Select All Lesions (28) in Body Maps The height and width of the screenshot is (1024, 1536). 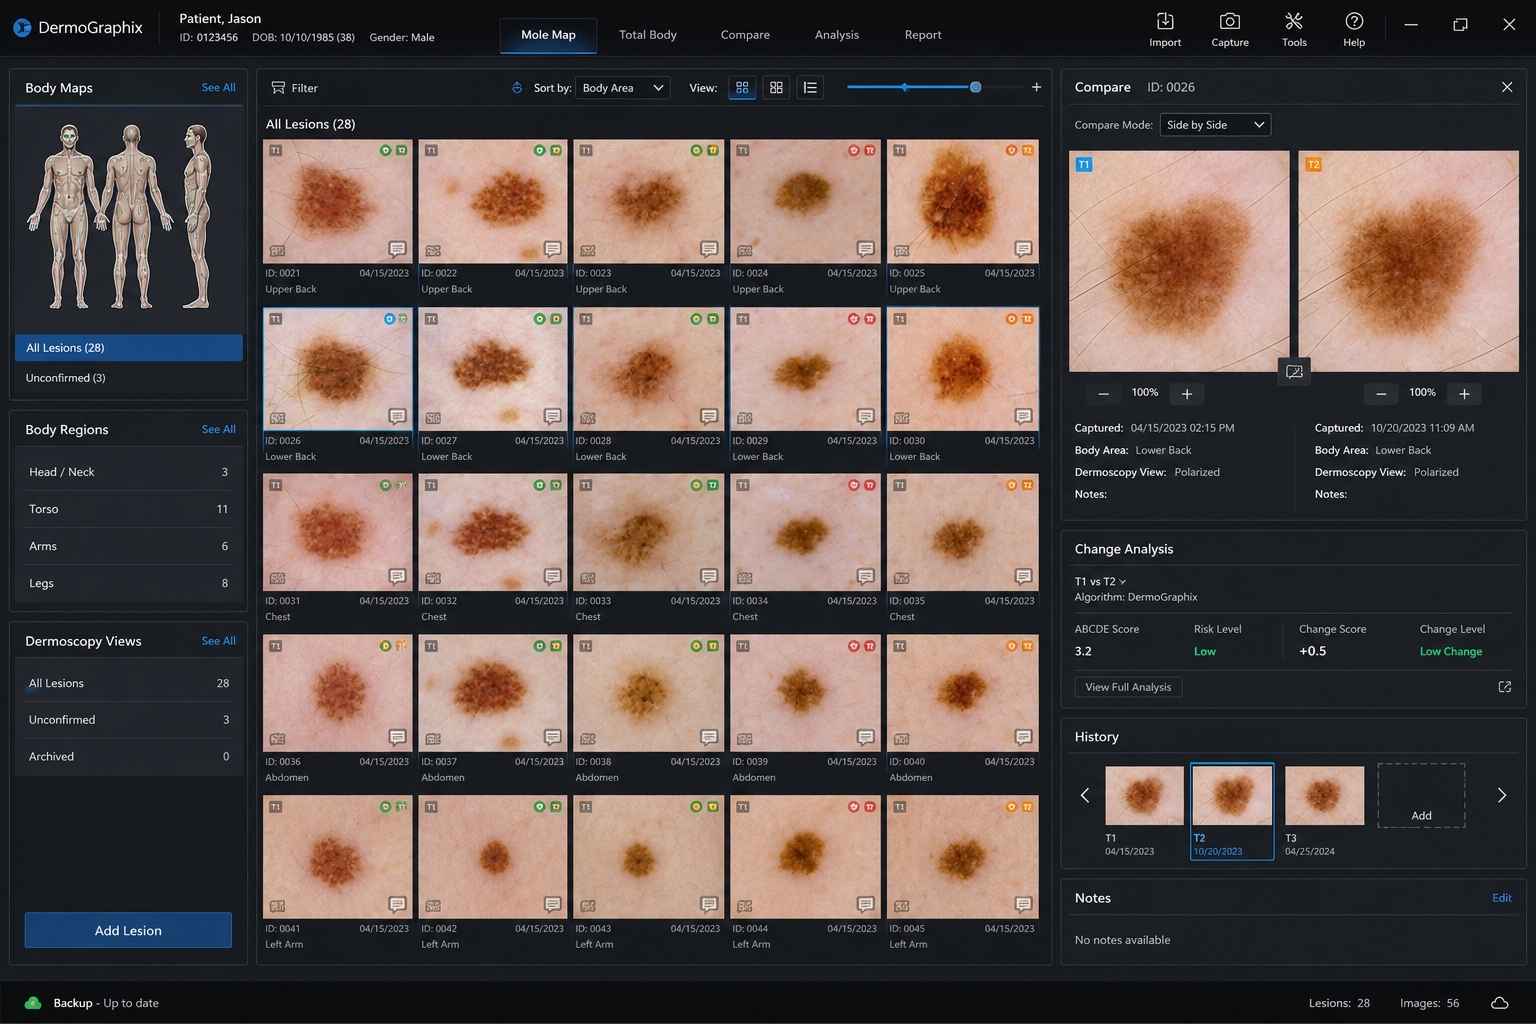tap(129, 348)
